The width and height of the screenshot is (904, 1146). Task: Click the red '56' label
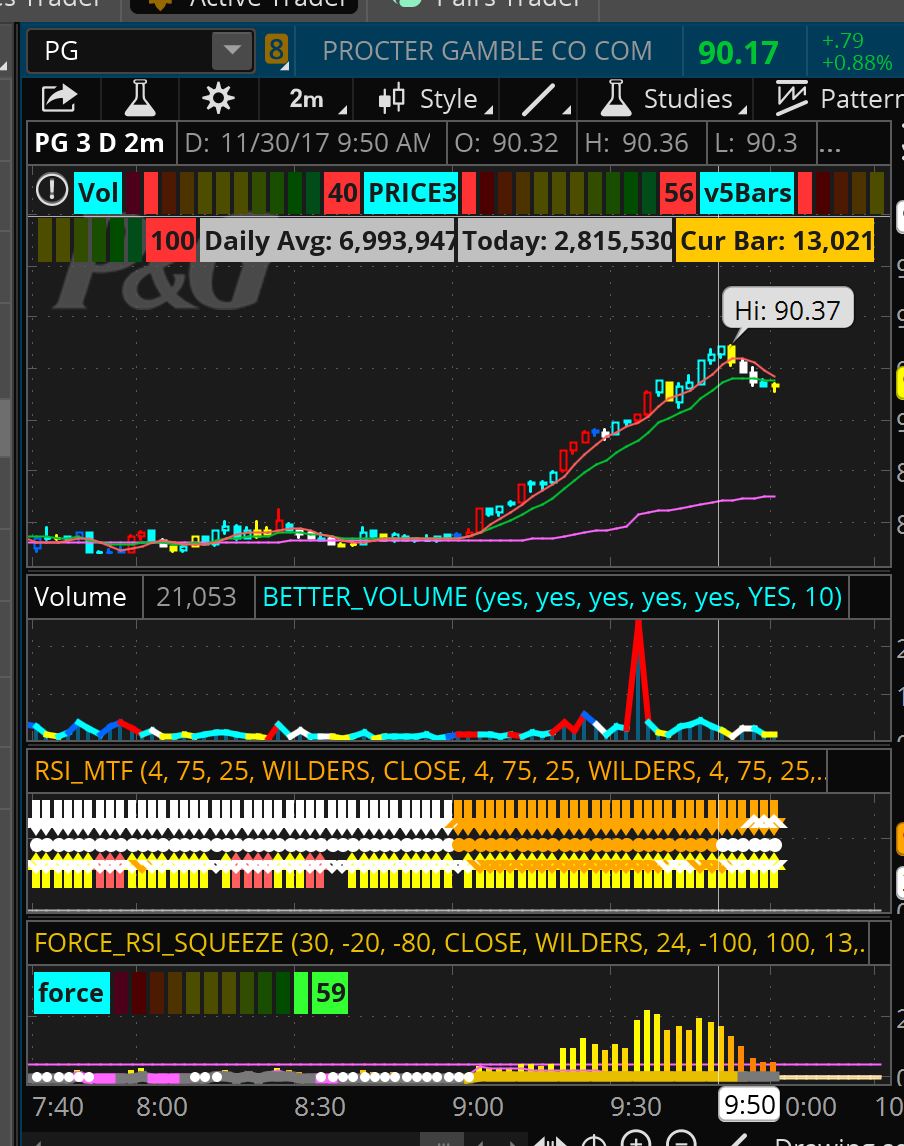click(x=678, y=193)
